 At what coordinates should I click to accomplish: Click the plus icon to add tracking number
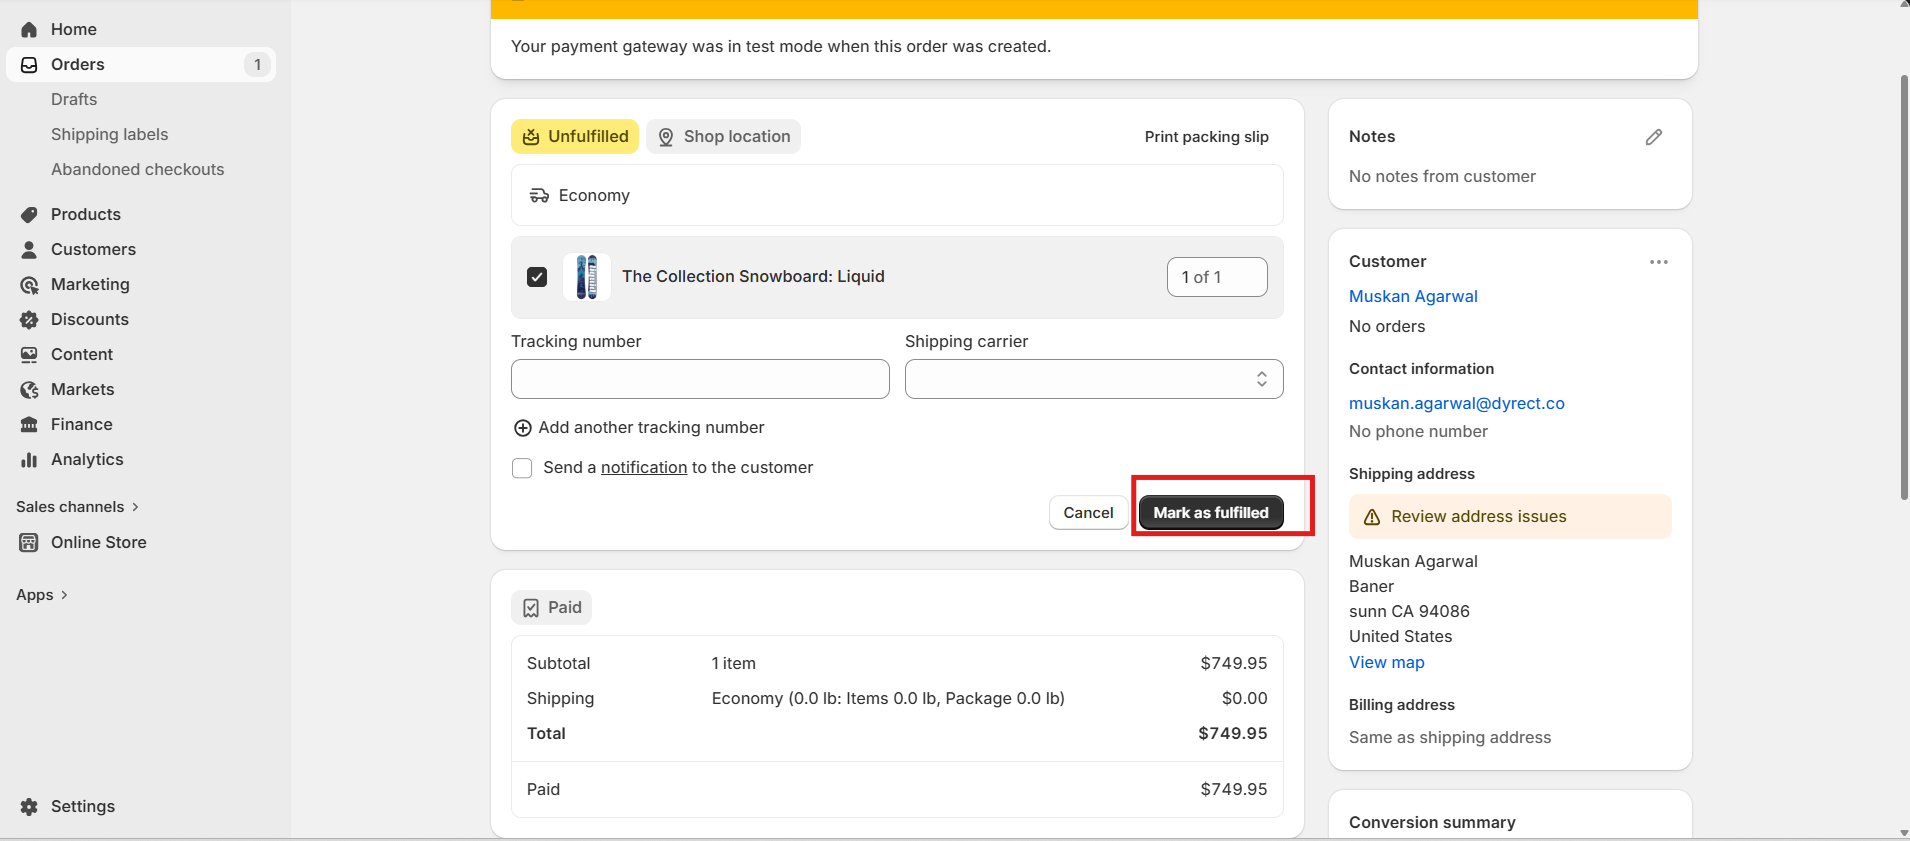point(522,428)
